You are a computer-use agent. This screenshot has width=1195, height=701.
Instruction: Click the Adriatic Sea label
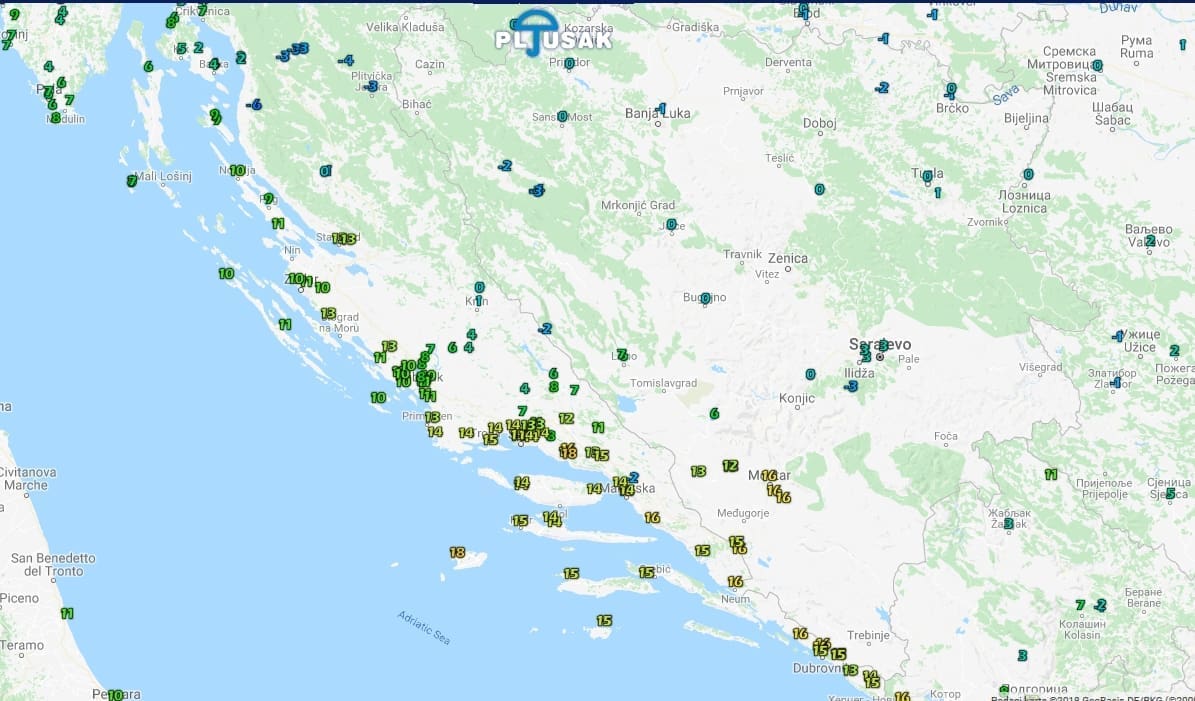click(x=424, y=627)
